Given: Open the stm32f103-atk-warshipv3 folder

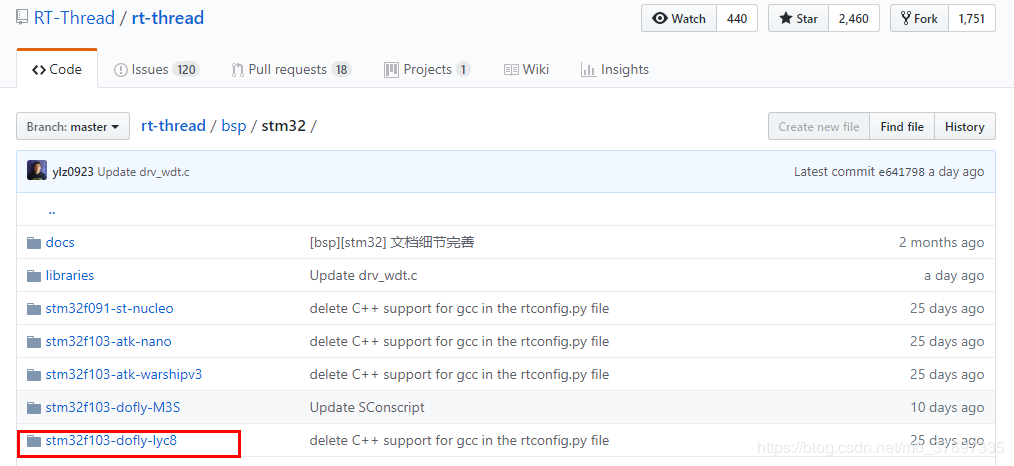Looking at the screenshot, I should point(124,374).
